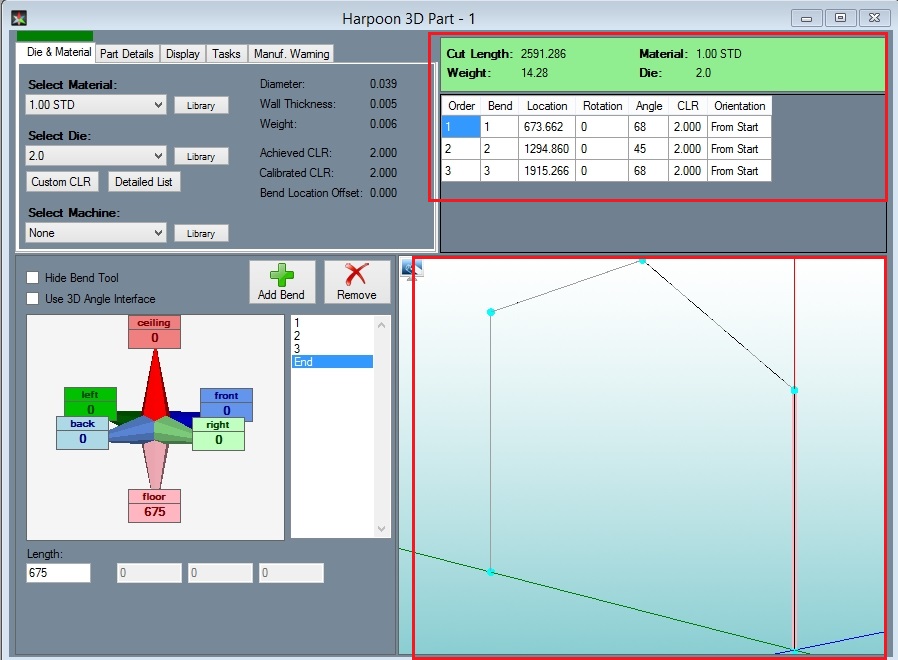
Task: Click the ceiling value box
Action: [155, 338]
